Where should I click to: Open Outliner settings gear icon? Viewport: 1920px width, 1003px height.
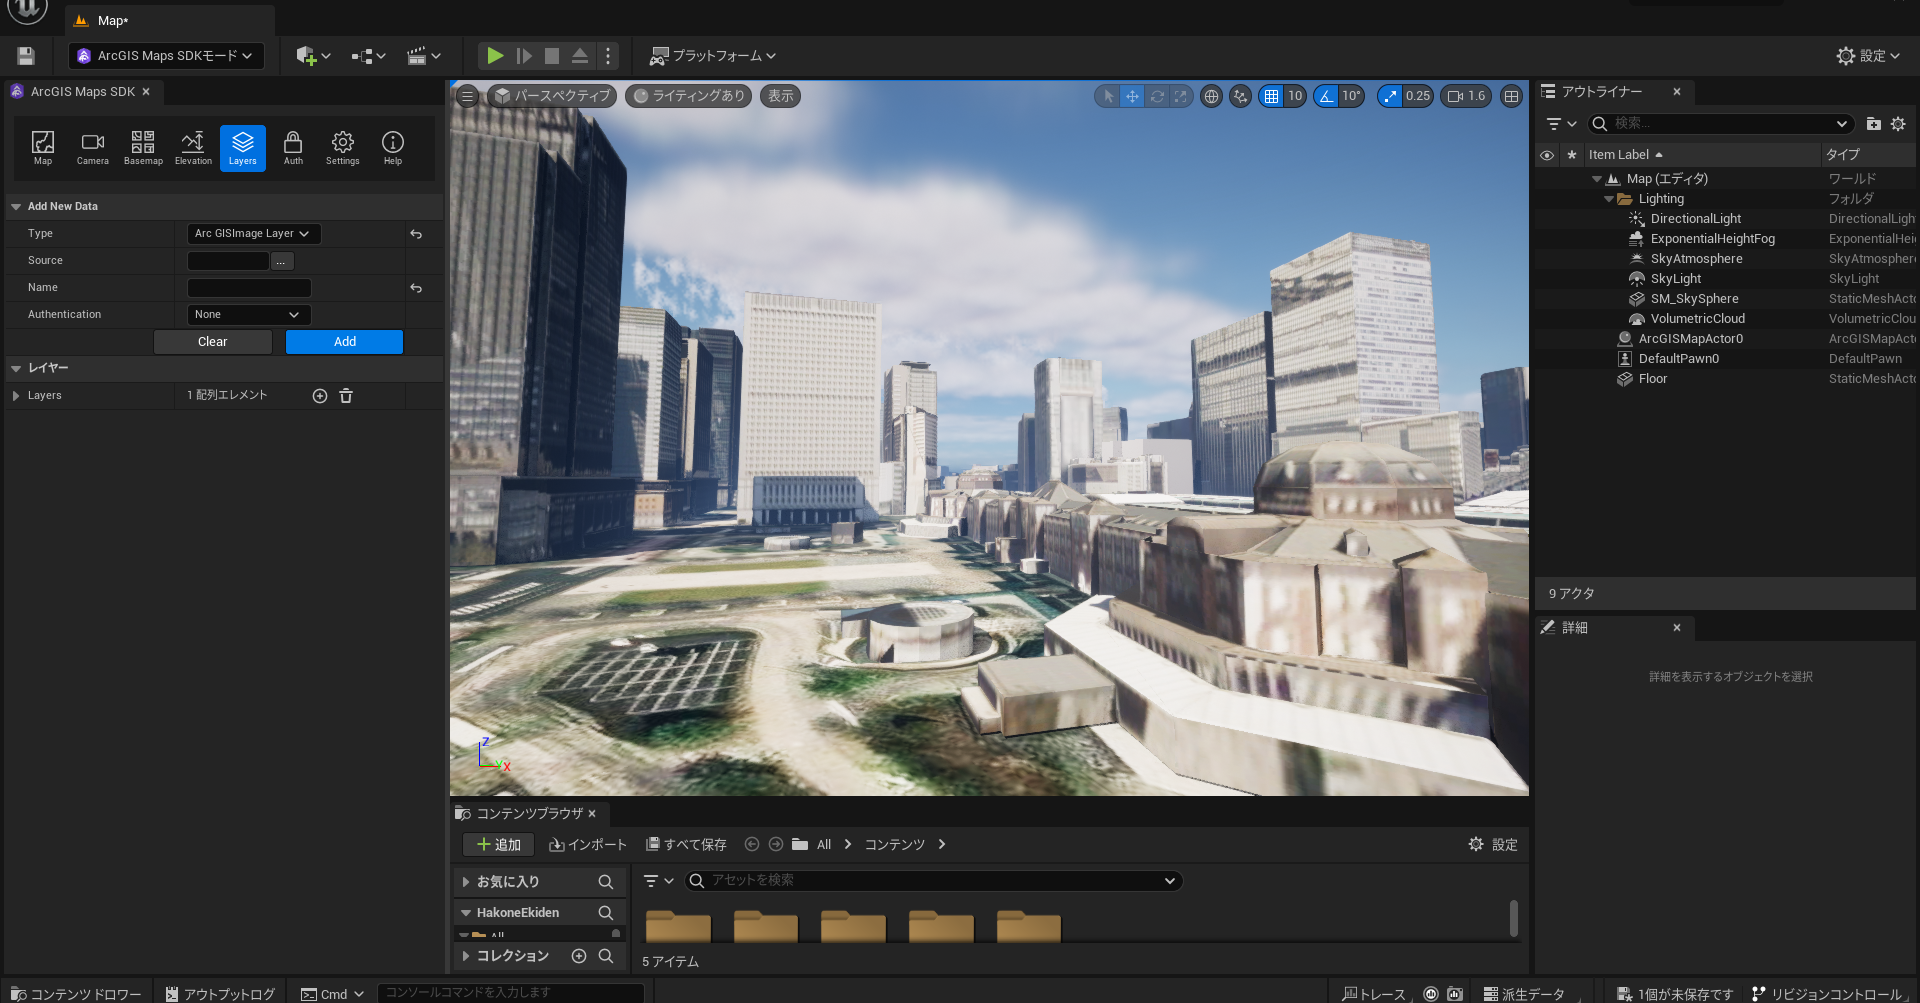click(1898, 124)
